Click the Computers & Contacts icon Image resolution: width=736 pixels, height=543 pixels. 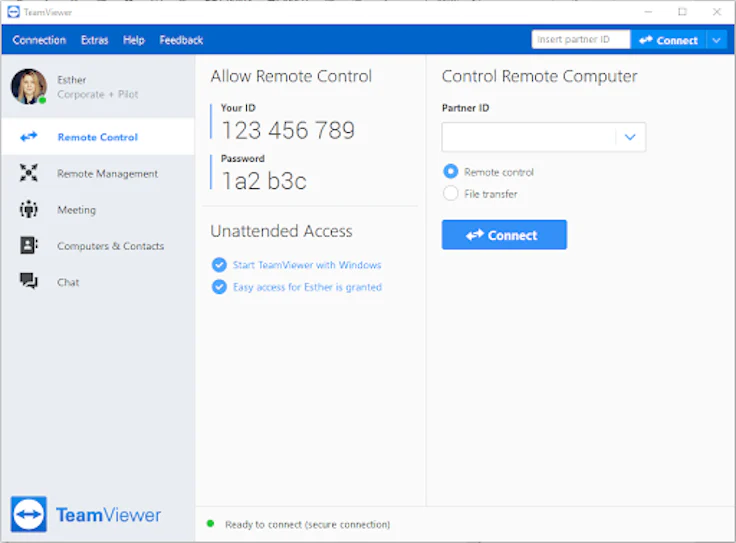(x=29, y=245)
